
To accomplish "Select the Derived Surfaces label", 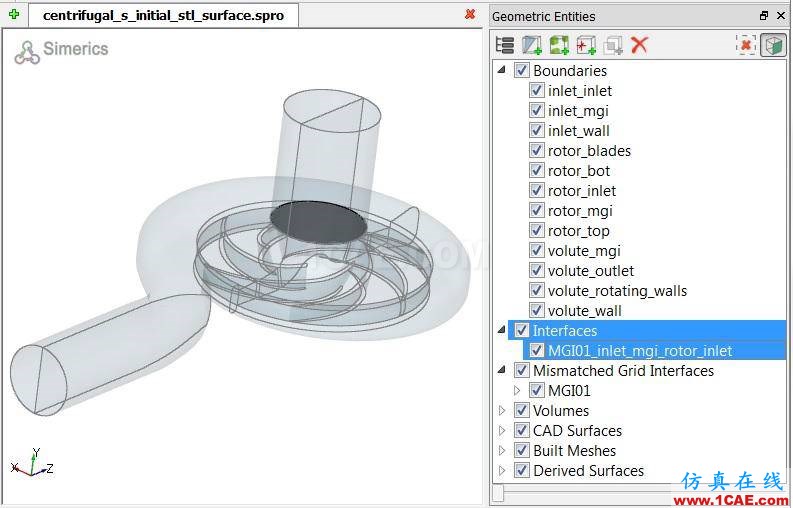I will tap(588, 471).
